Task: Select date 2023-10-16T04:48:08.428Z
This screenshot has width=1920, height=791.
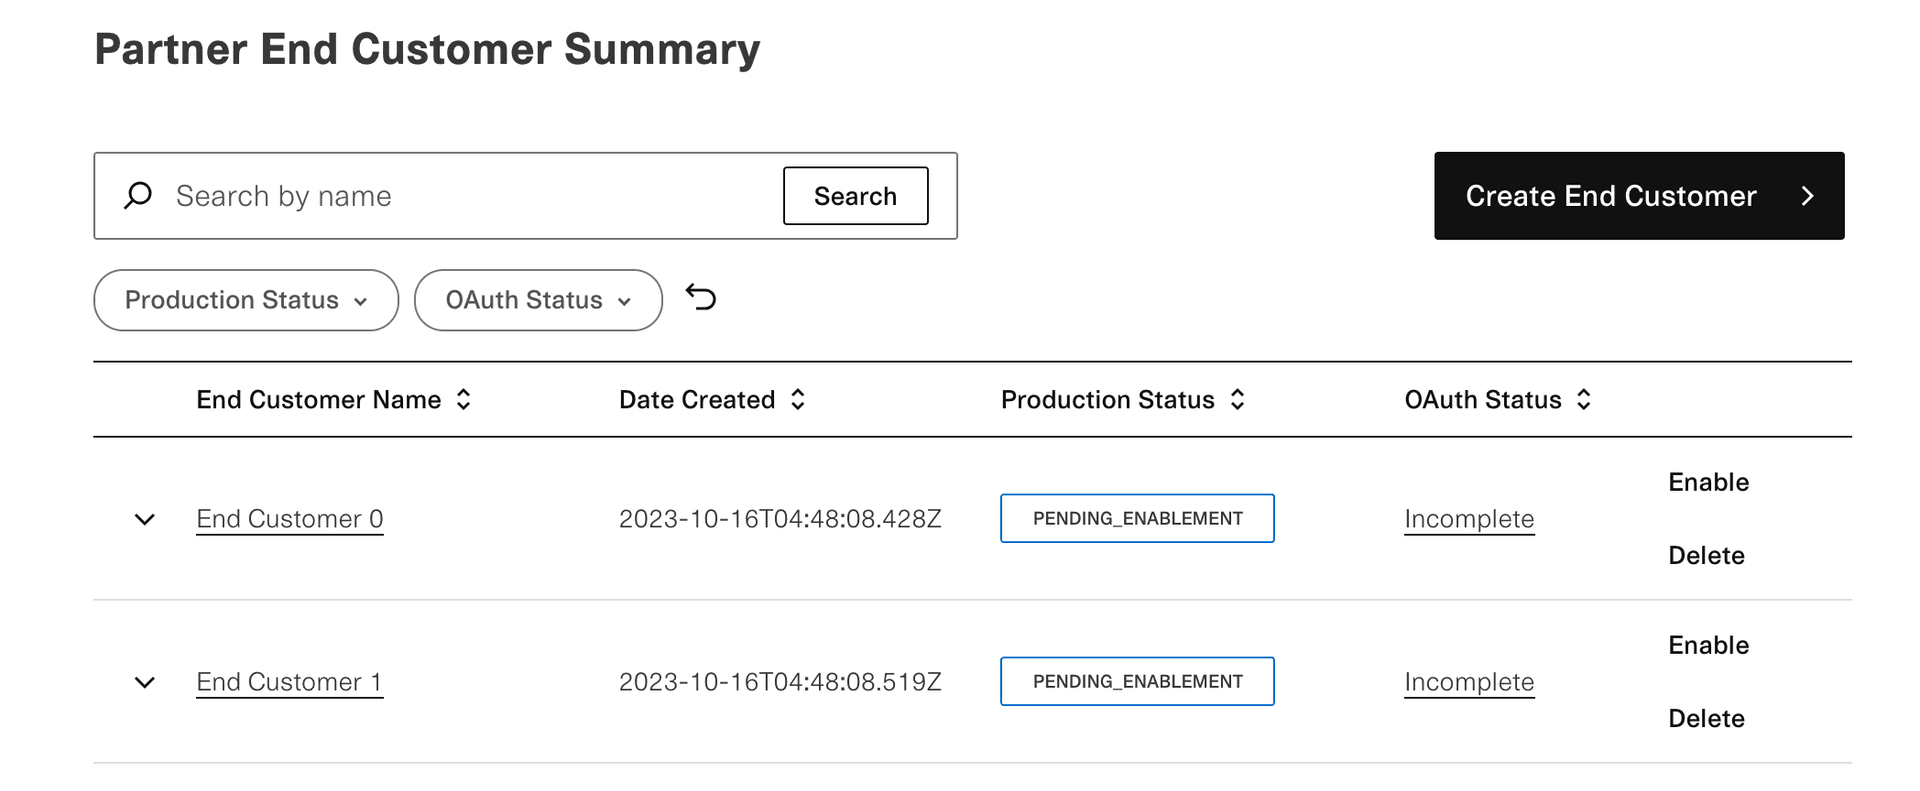Action: pos(780,519)
